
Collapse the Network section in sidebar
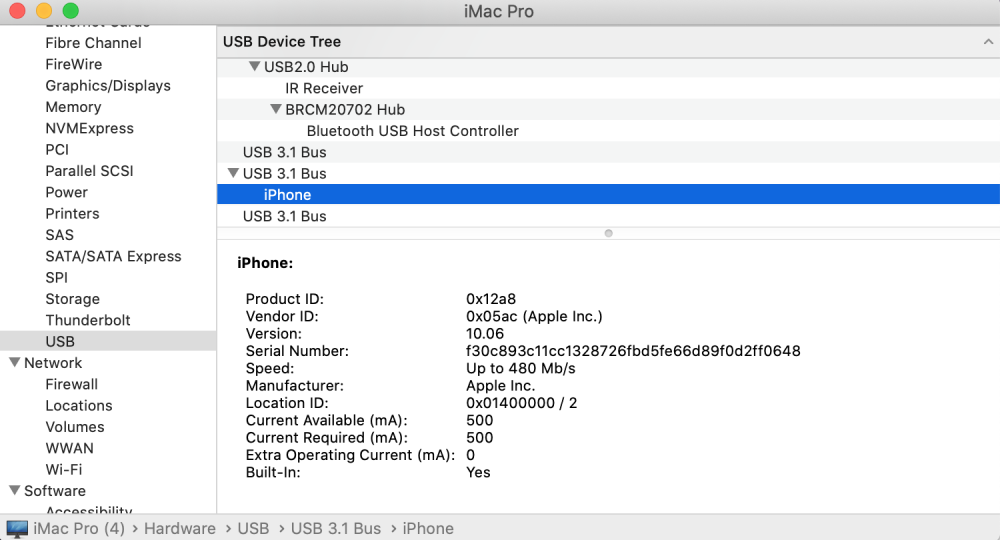click(15, 362)
